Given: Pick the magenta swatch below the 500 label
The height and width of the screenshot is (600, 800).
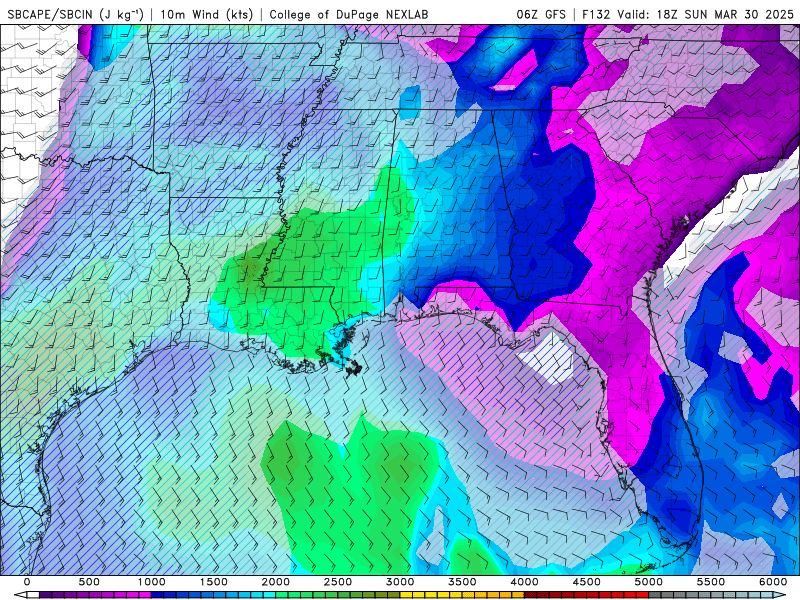Looking at the screenshot, I should (95, 595).
